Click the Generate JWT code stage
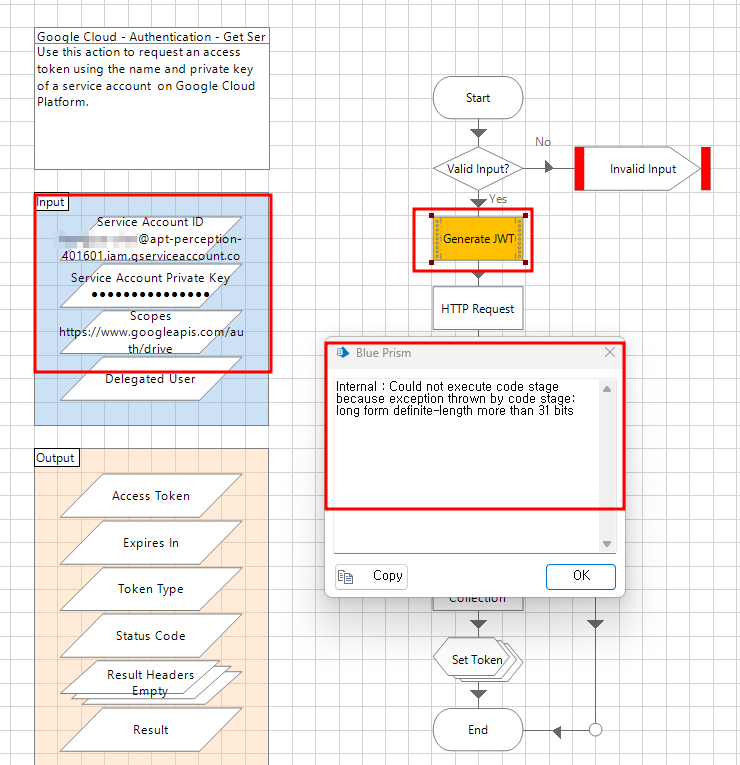This screenshot has height=765, width=740. tap(478, 239)
